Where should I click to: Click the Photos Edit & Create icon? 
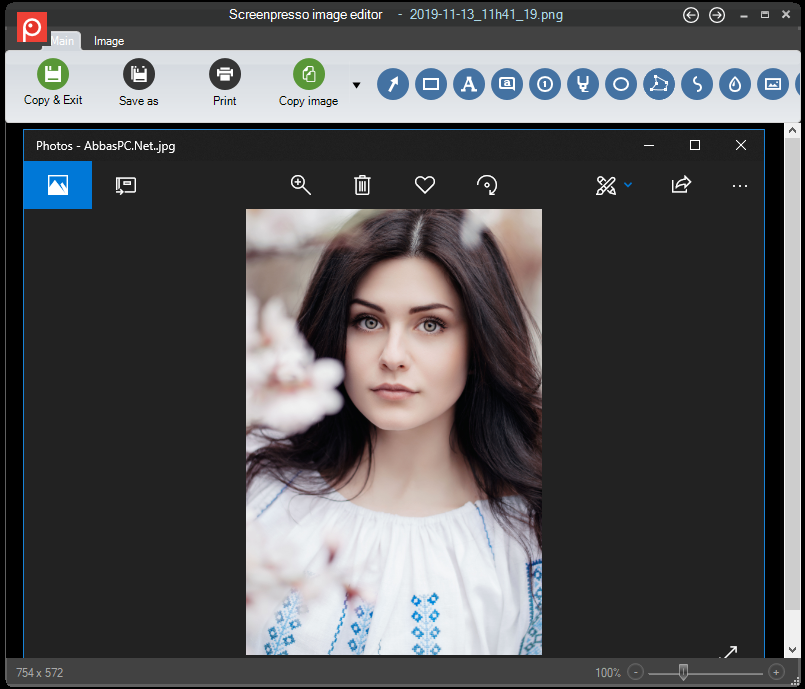(606, 185)
